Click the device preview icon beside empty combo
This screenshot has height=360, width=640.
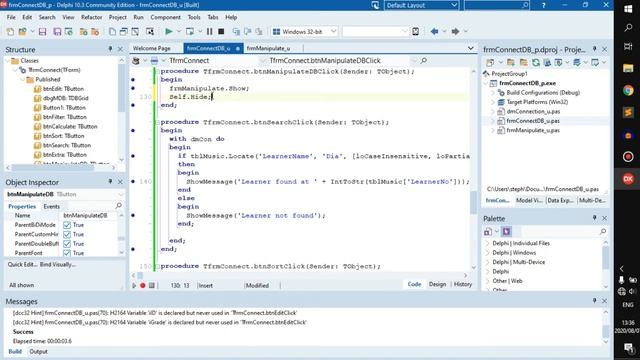click(416, 31)
